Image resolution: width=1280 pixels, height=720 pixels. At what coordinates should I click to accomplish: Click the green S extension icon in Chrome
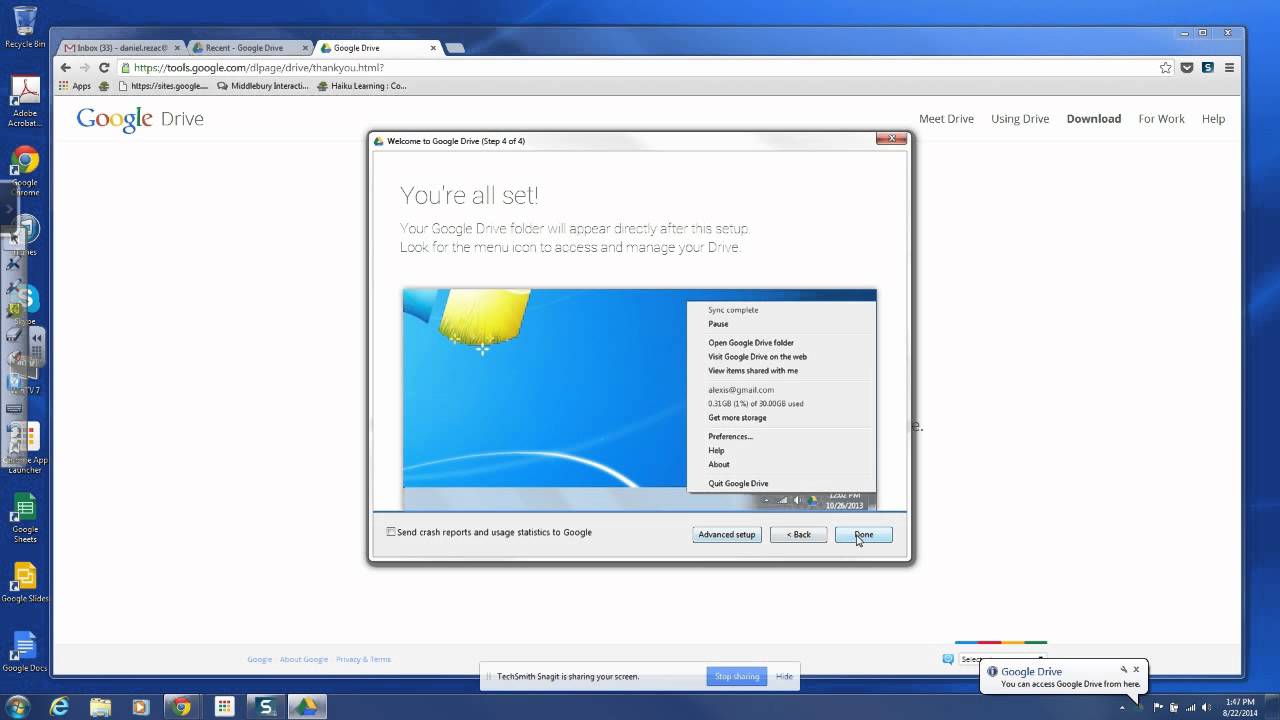1208,68
